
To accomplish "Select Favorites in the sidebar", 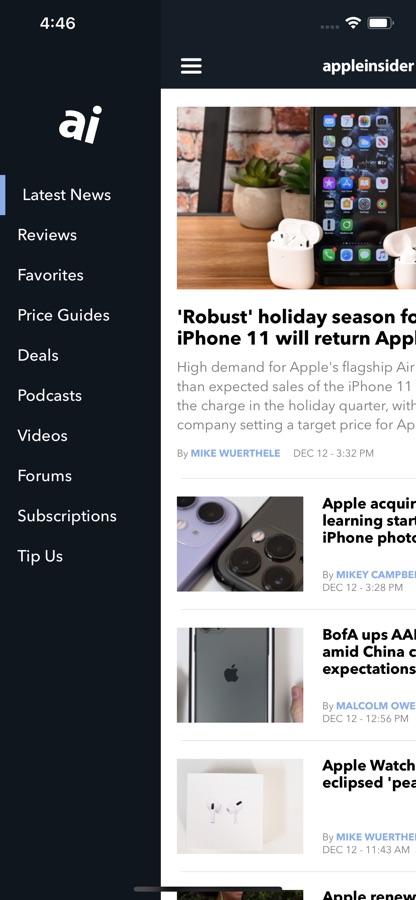I will coord(50,276).
